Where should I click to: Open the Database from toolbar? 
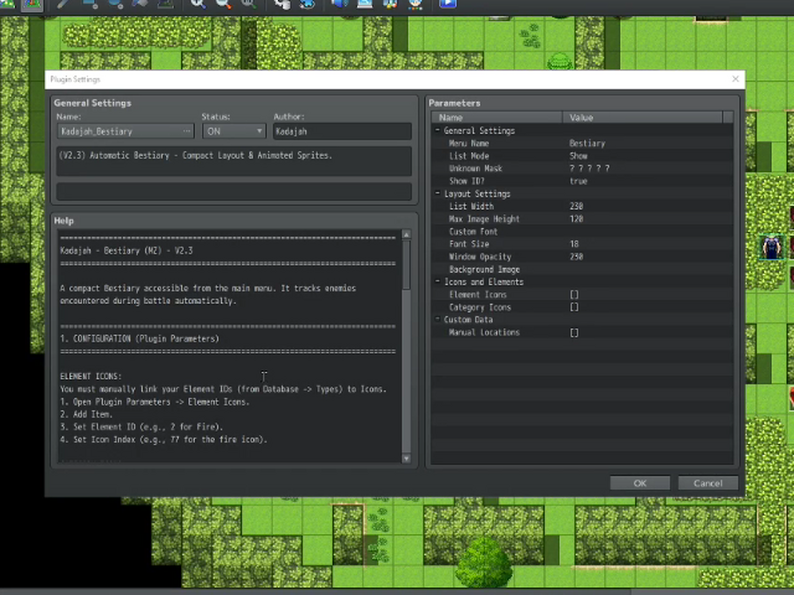pyautogui.click(x=282, y=4)
